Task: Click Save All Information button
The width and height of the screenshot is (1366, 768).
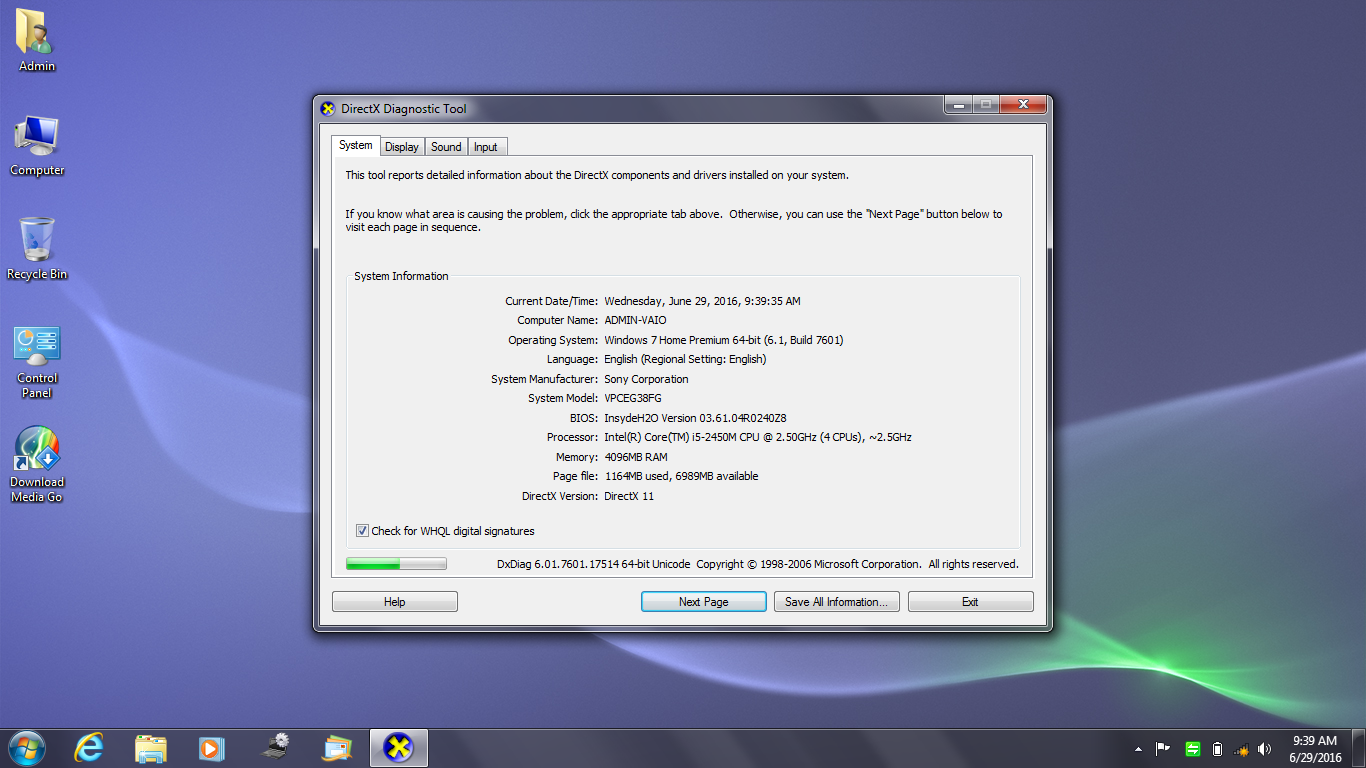Action: [837, 602]
